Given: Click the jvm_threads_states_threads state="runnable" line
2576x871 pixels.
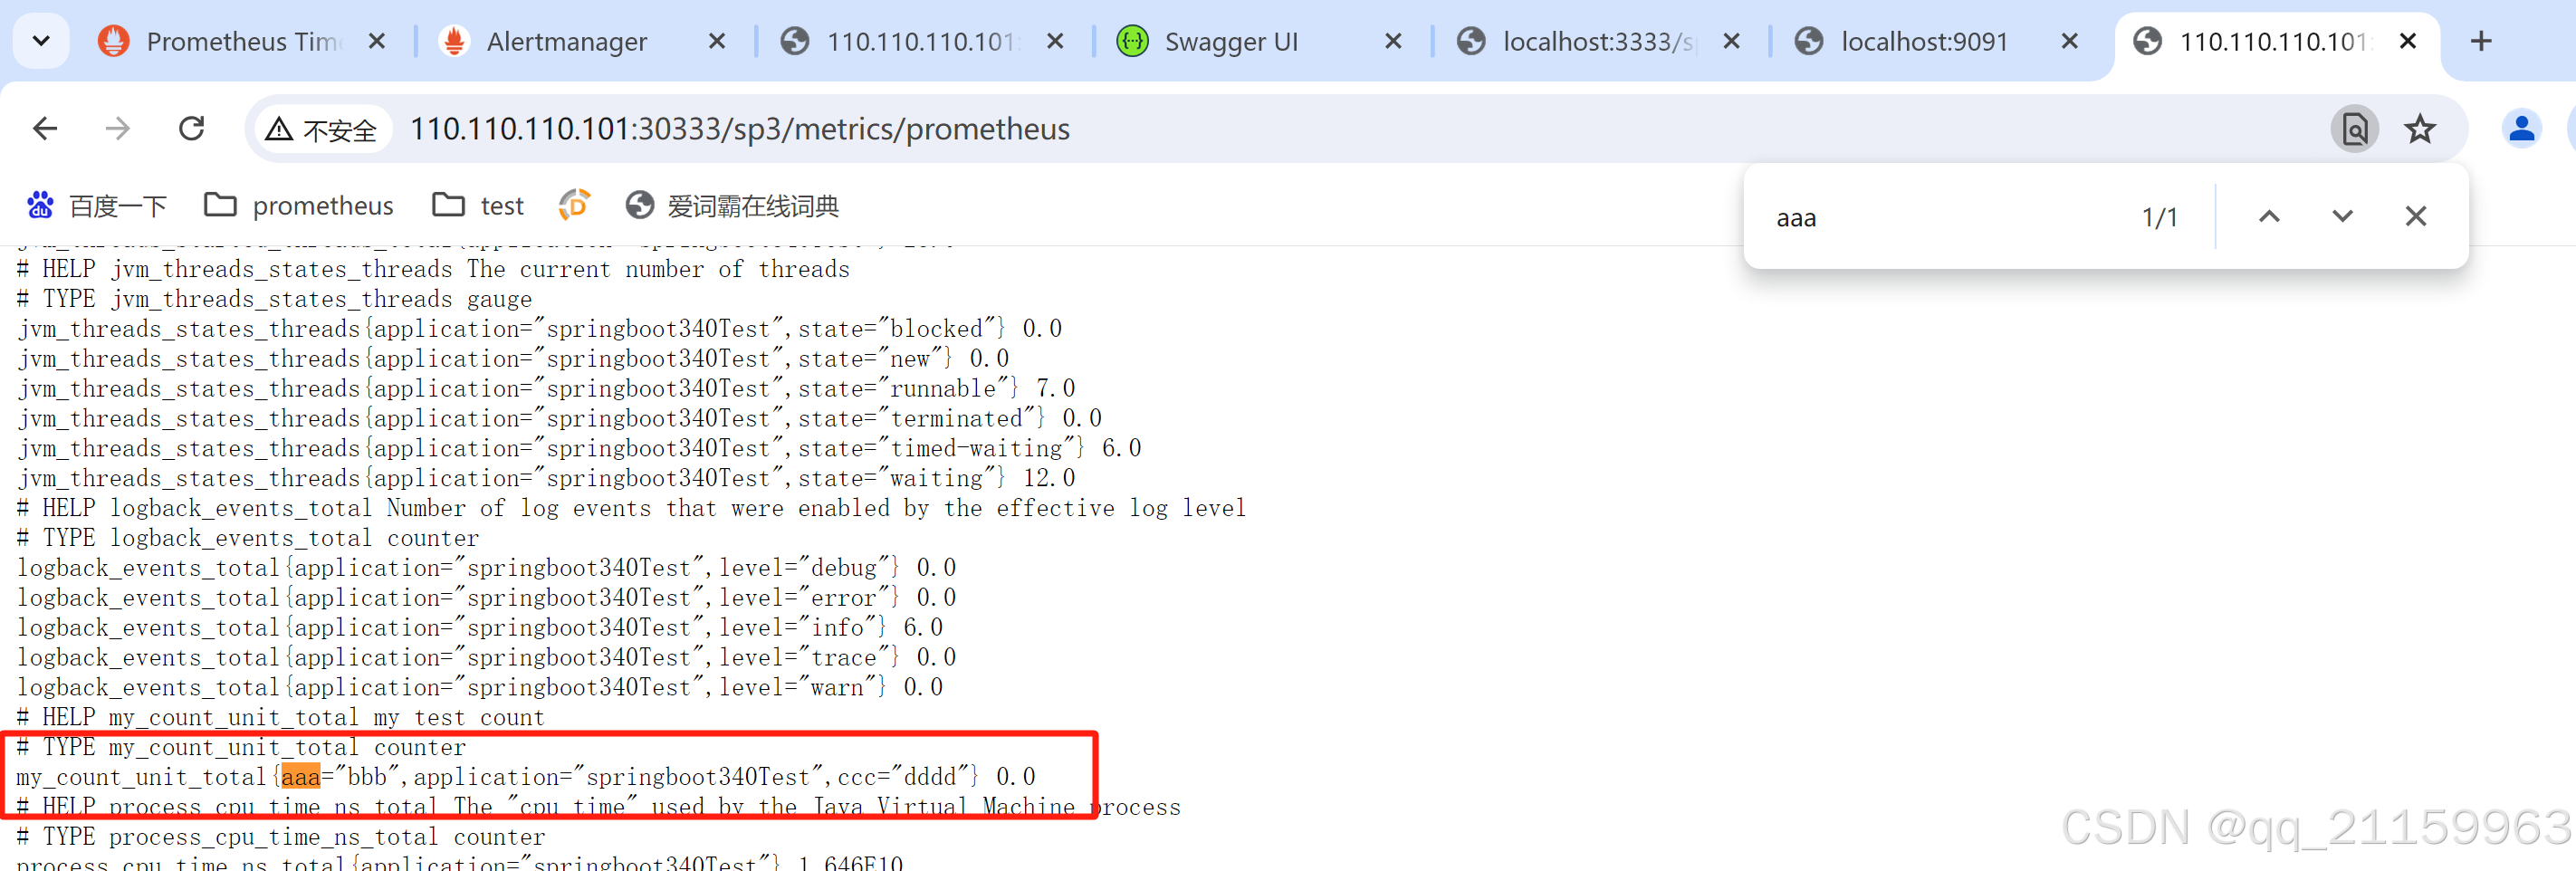Looking at the screenshot, I should [x=546, y=389].
